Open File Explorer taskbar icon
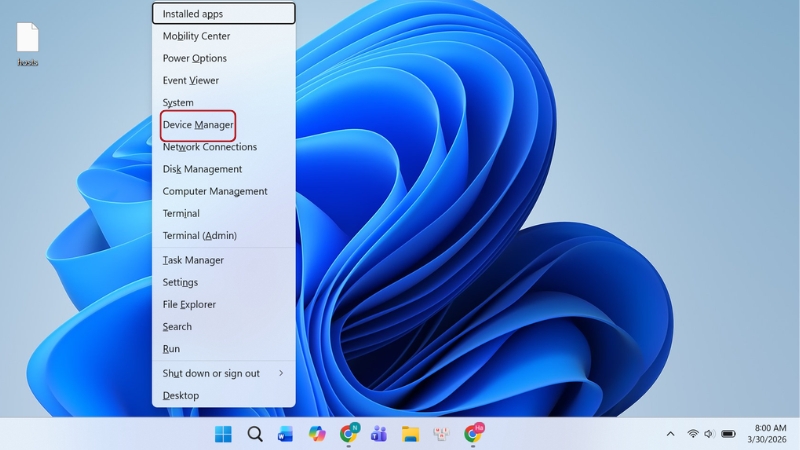This screenshot has width=800, height=450. tap(410, 434)
